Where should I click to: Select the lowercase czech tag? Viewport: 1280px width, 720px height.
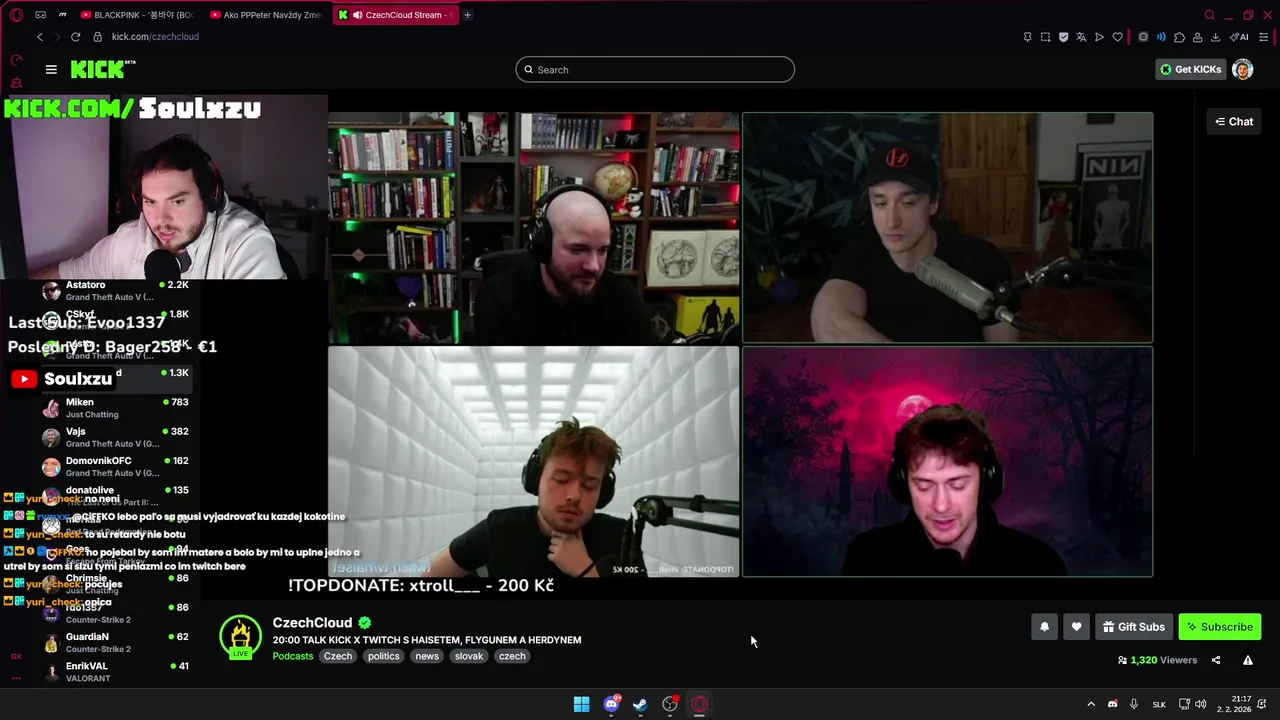pos(512,656)
